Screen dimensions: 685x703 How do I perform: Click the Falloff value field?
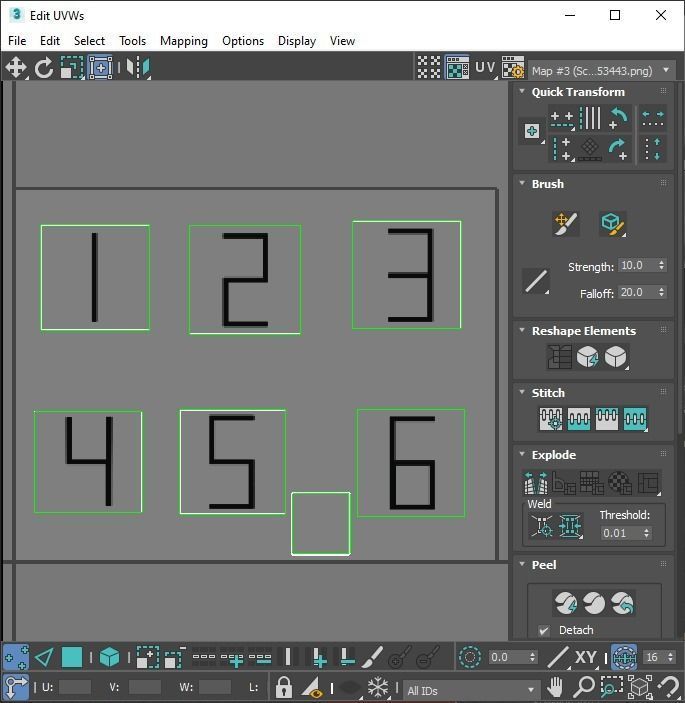(x=637, y=292)
